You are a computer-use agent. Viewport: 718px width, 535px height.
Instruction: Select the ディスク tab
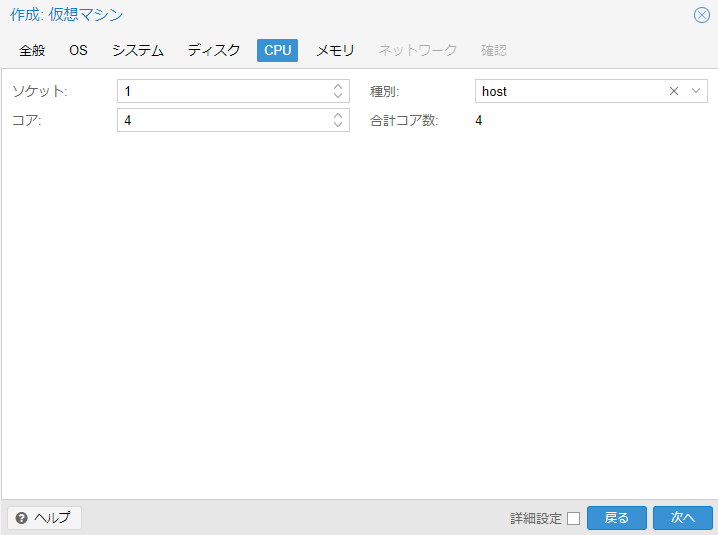tap(214, 50)
